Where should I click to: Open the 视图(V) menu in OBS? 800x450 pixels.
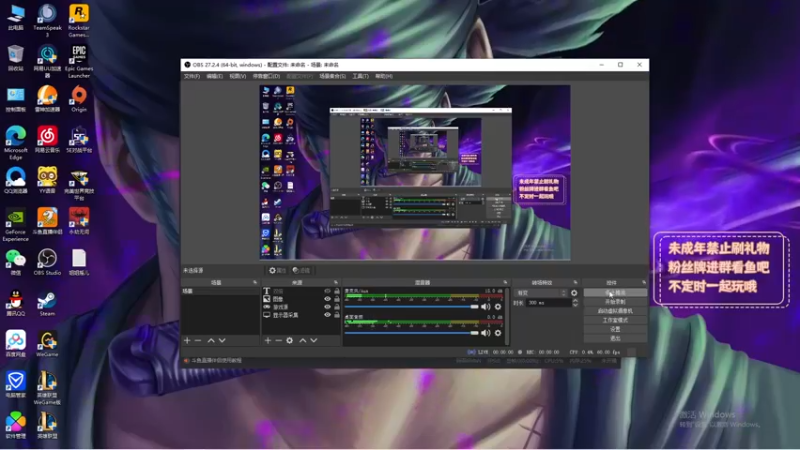(237, 76)
